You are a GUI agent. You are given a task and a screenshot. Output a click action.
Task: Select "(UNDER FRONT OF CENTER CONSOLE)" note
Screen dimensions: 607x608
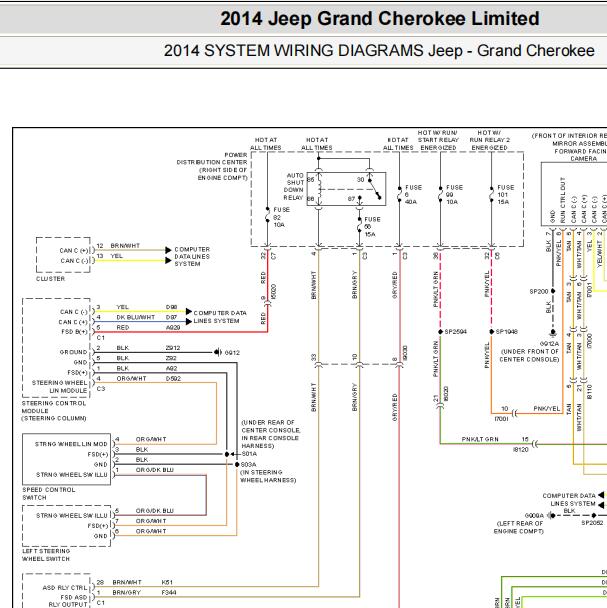click(530, 356)
